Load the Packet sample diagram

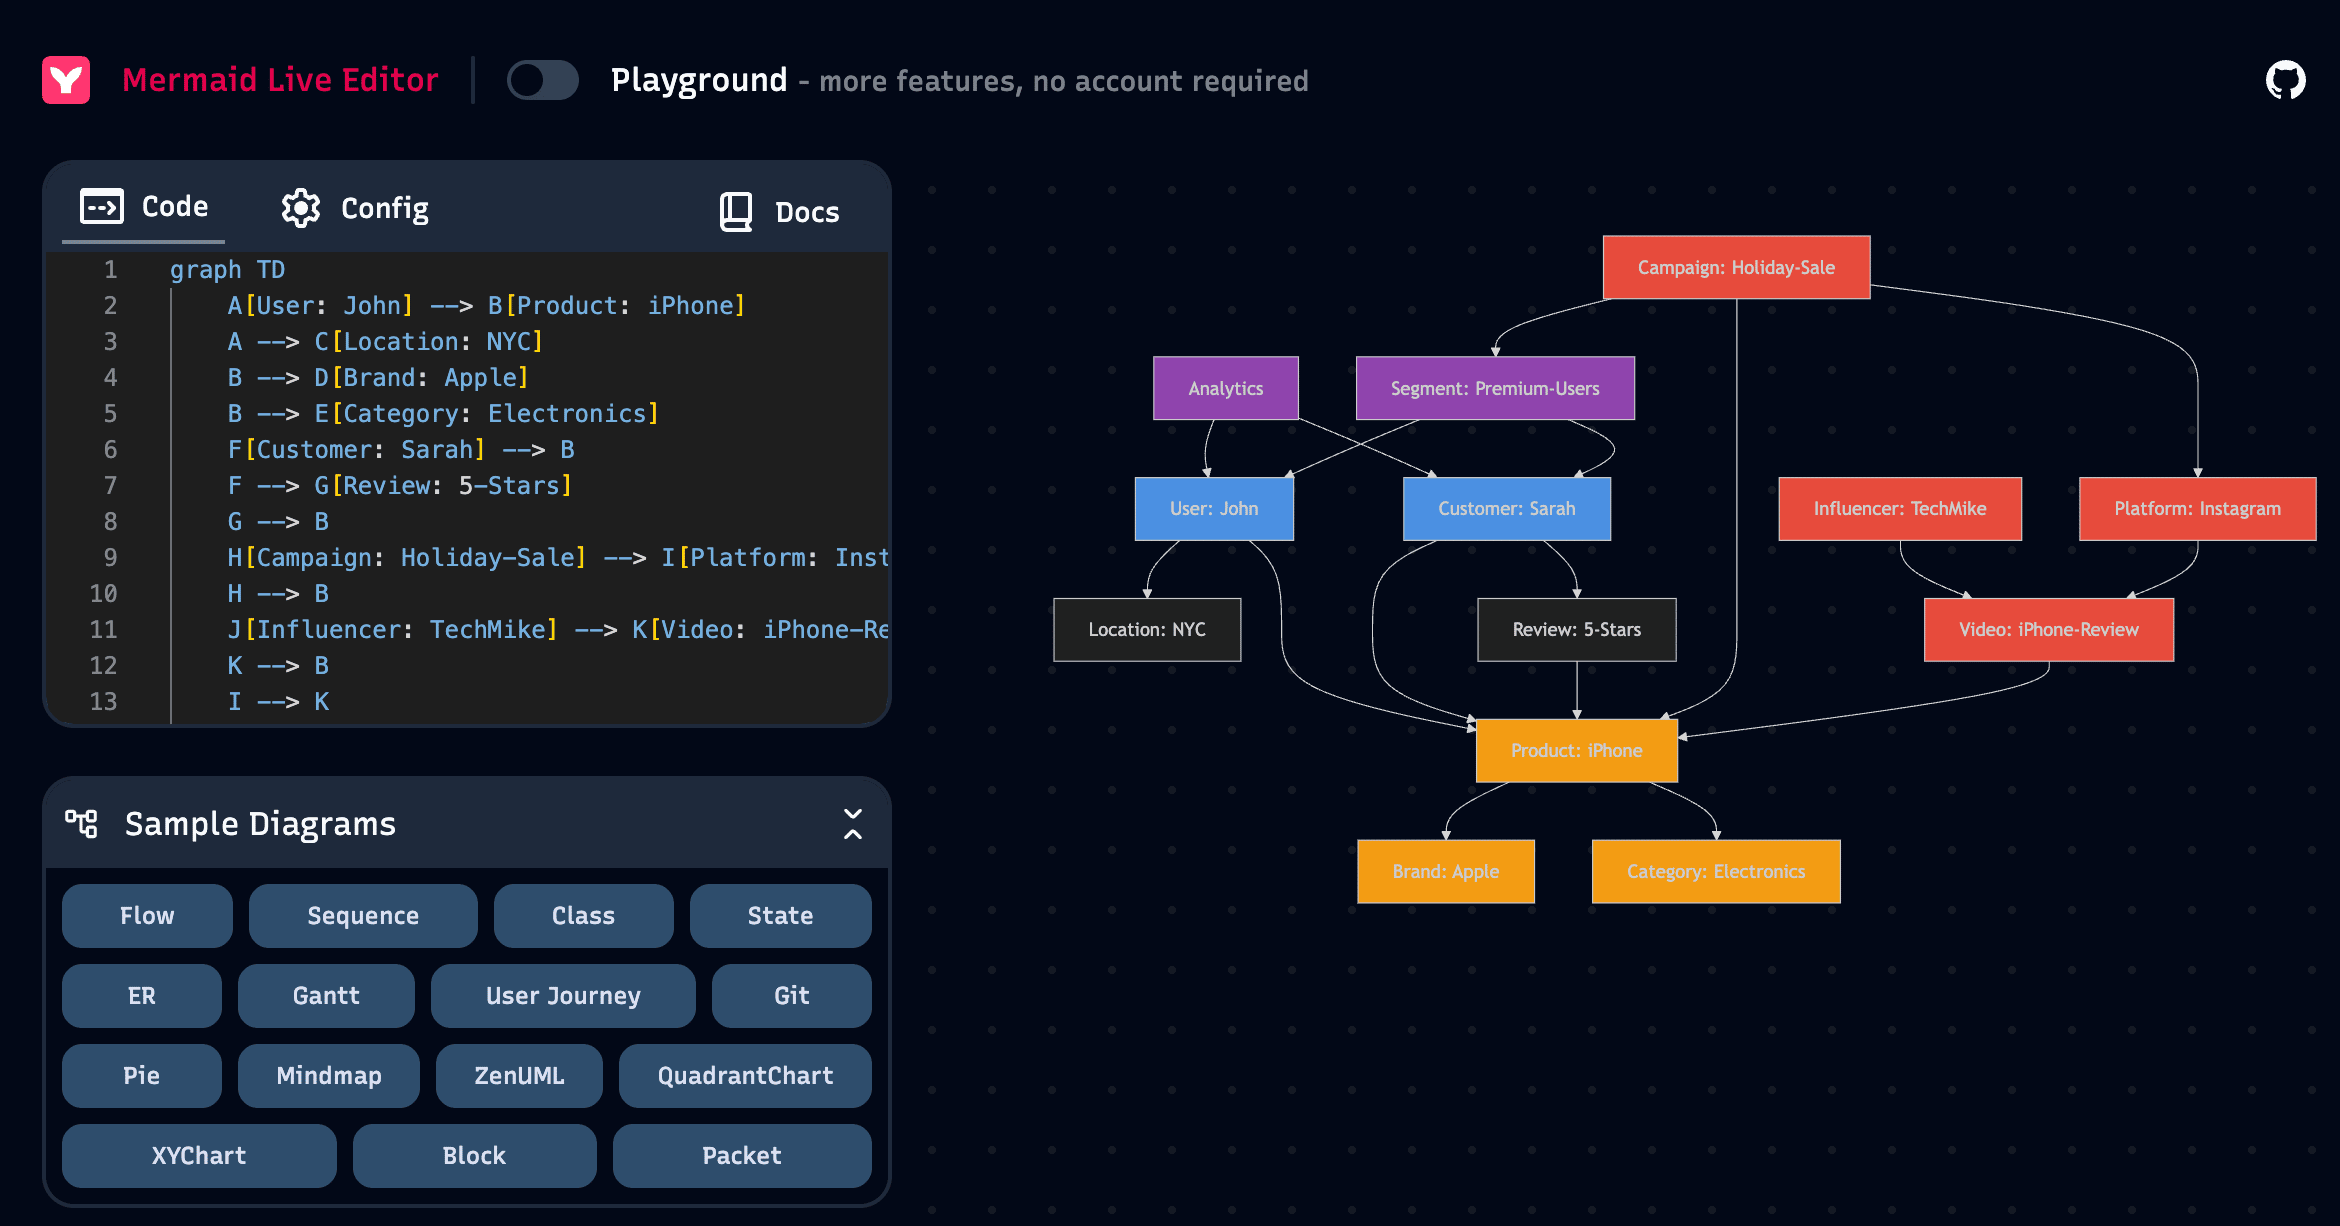[742, 1156]
